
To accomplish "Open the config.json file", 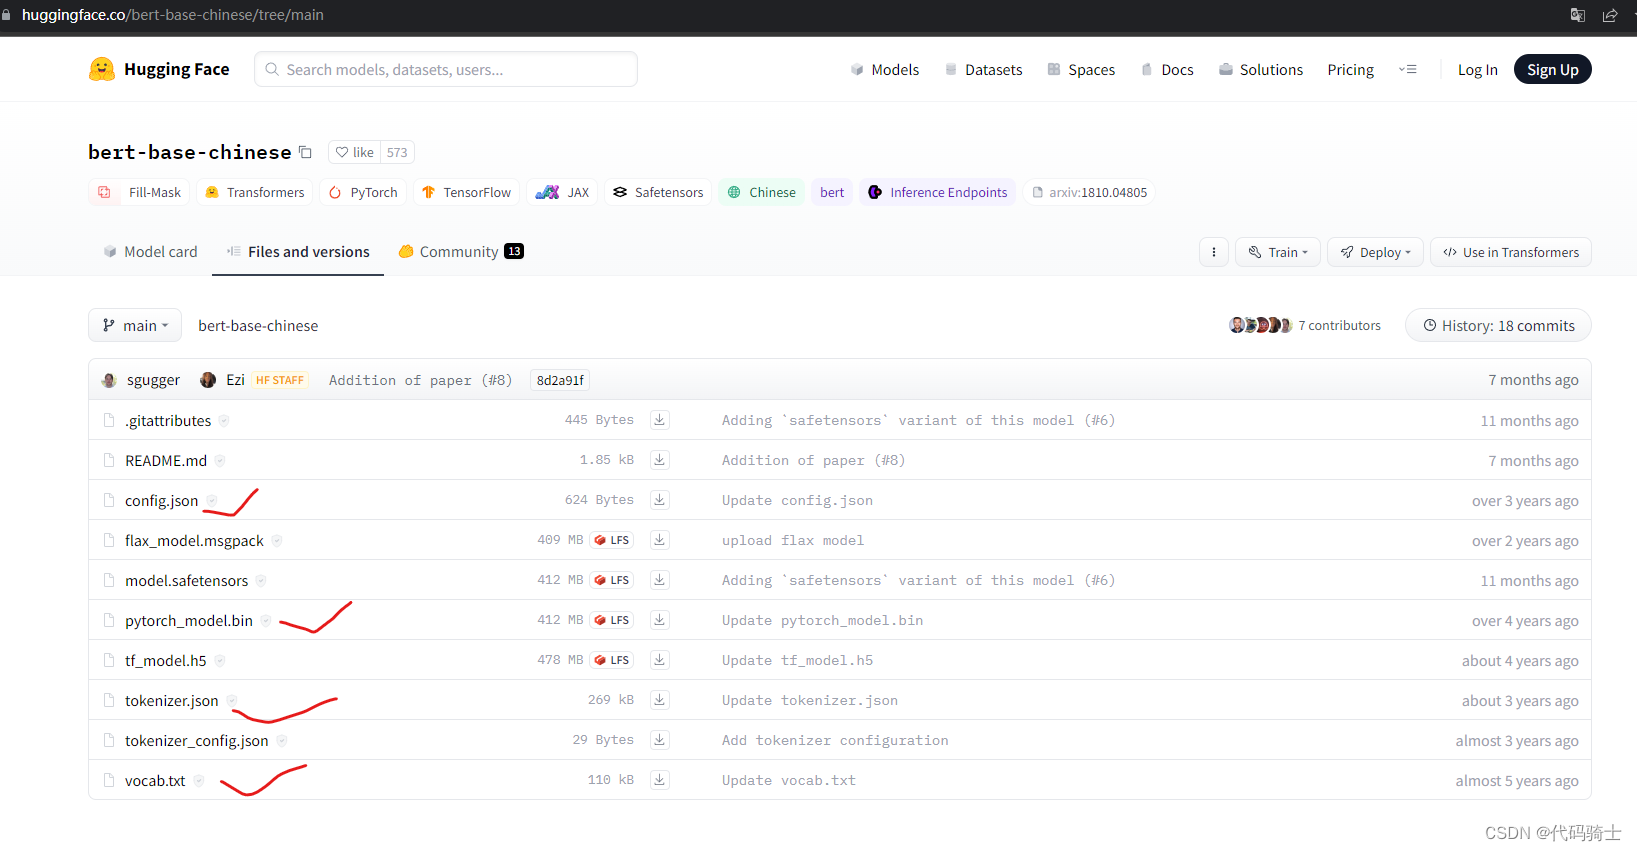I will click(x=161, y=500).
